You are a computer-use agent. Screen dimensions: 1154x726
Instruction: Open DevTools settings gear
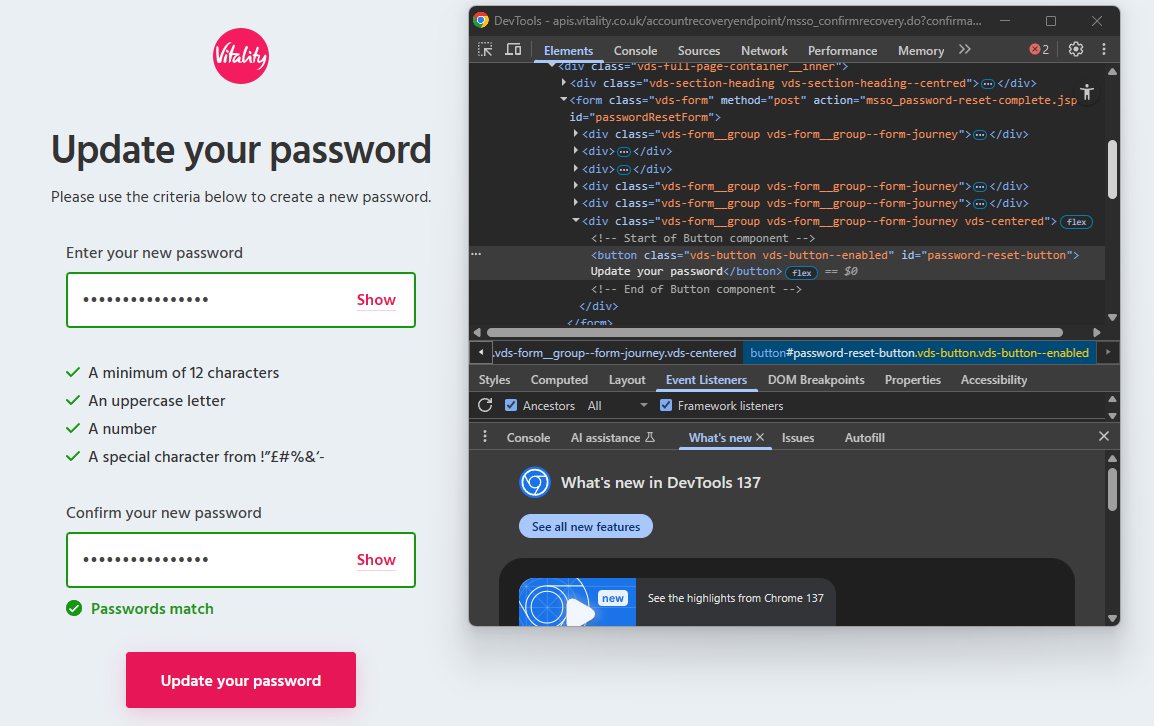[1076, 49]
